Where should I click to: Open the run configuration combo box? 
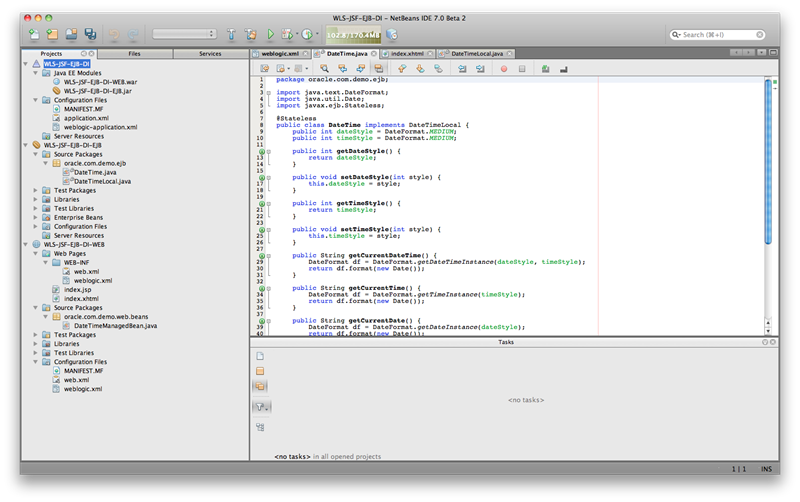point(184,34)
